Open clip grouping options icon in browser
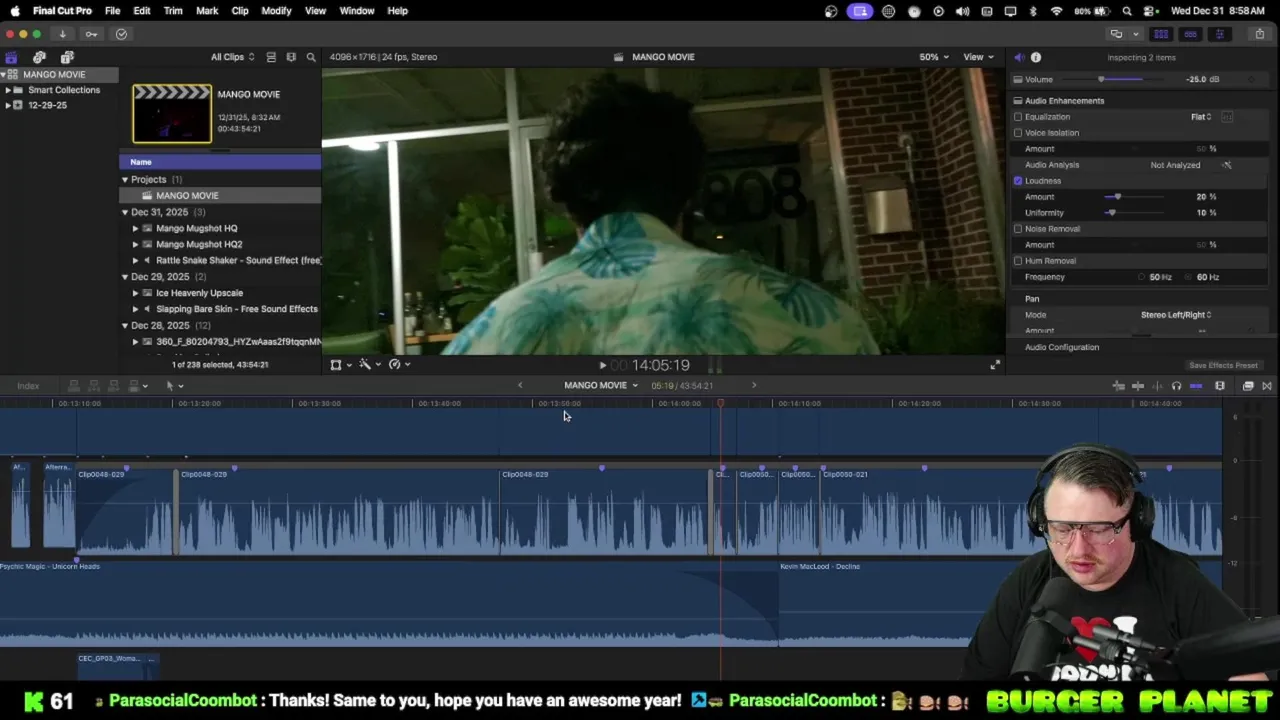Image resolution: width=1280 pixels, height=720 pixels. [x=291, y=57]
